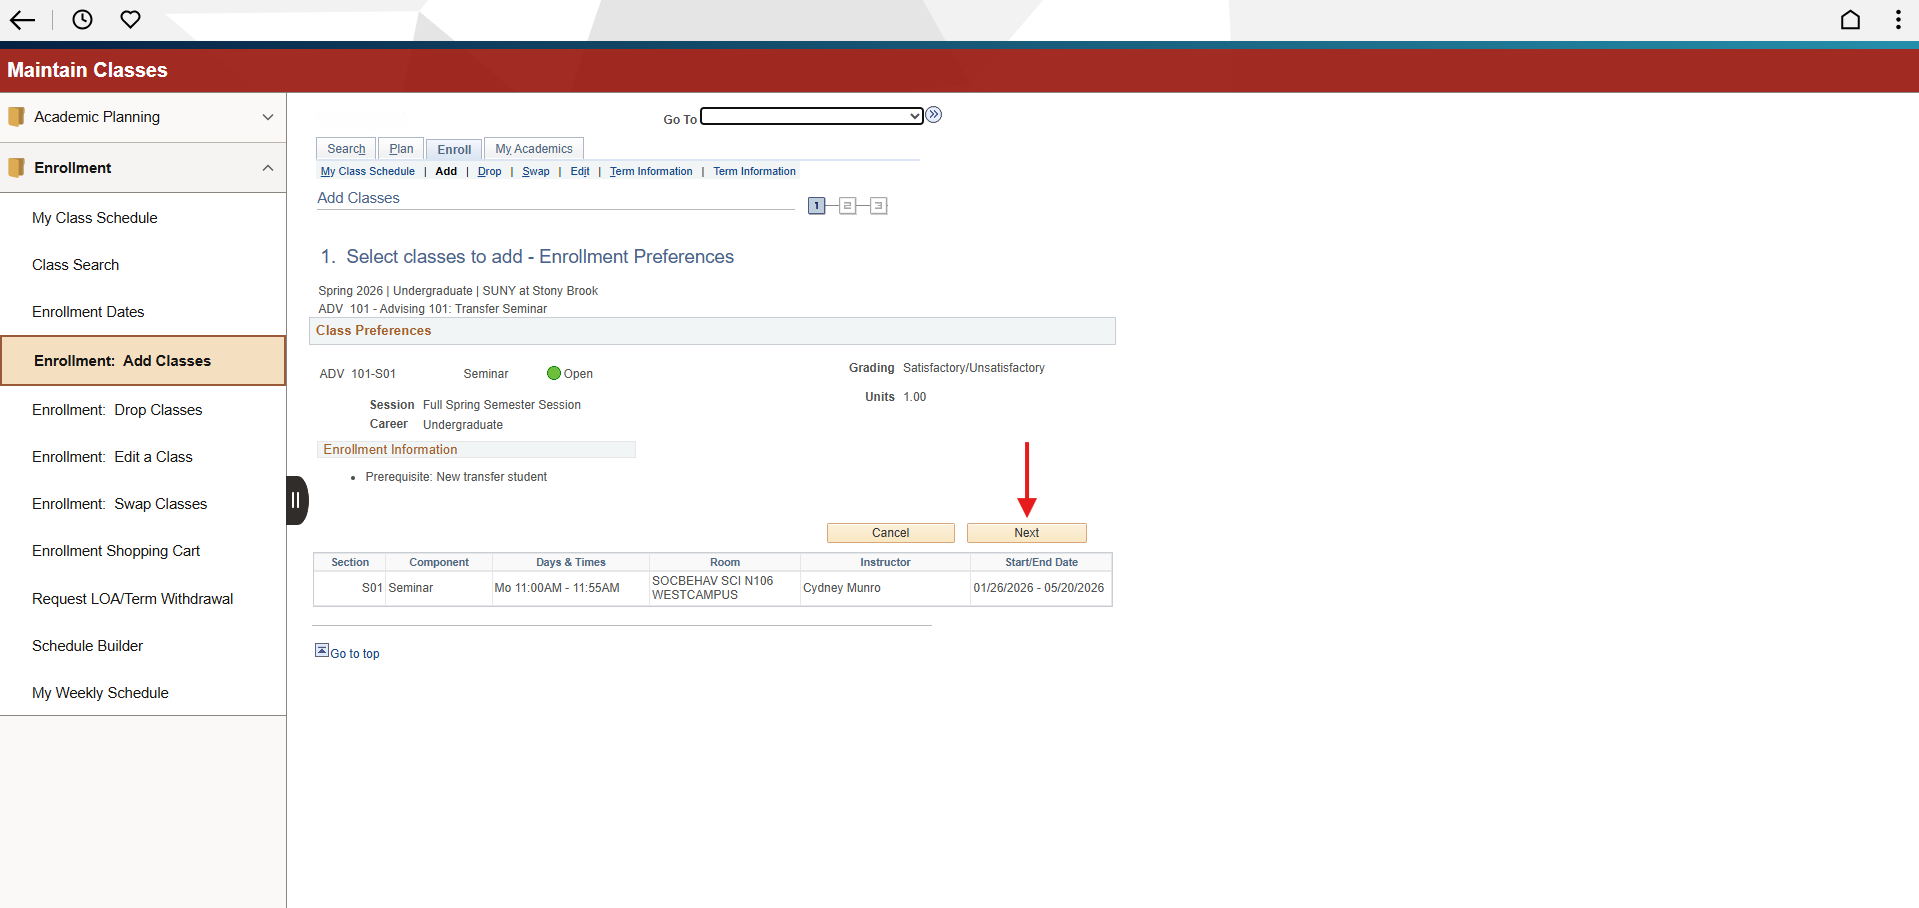Collapse sidebar using the handle

(x=297, y=500)
